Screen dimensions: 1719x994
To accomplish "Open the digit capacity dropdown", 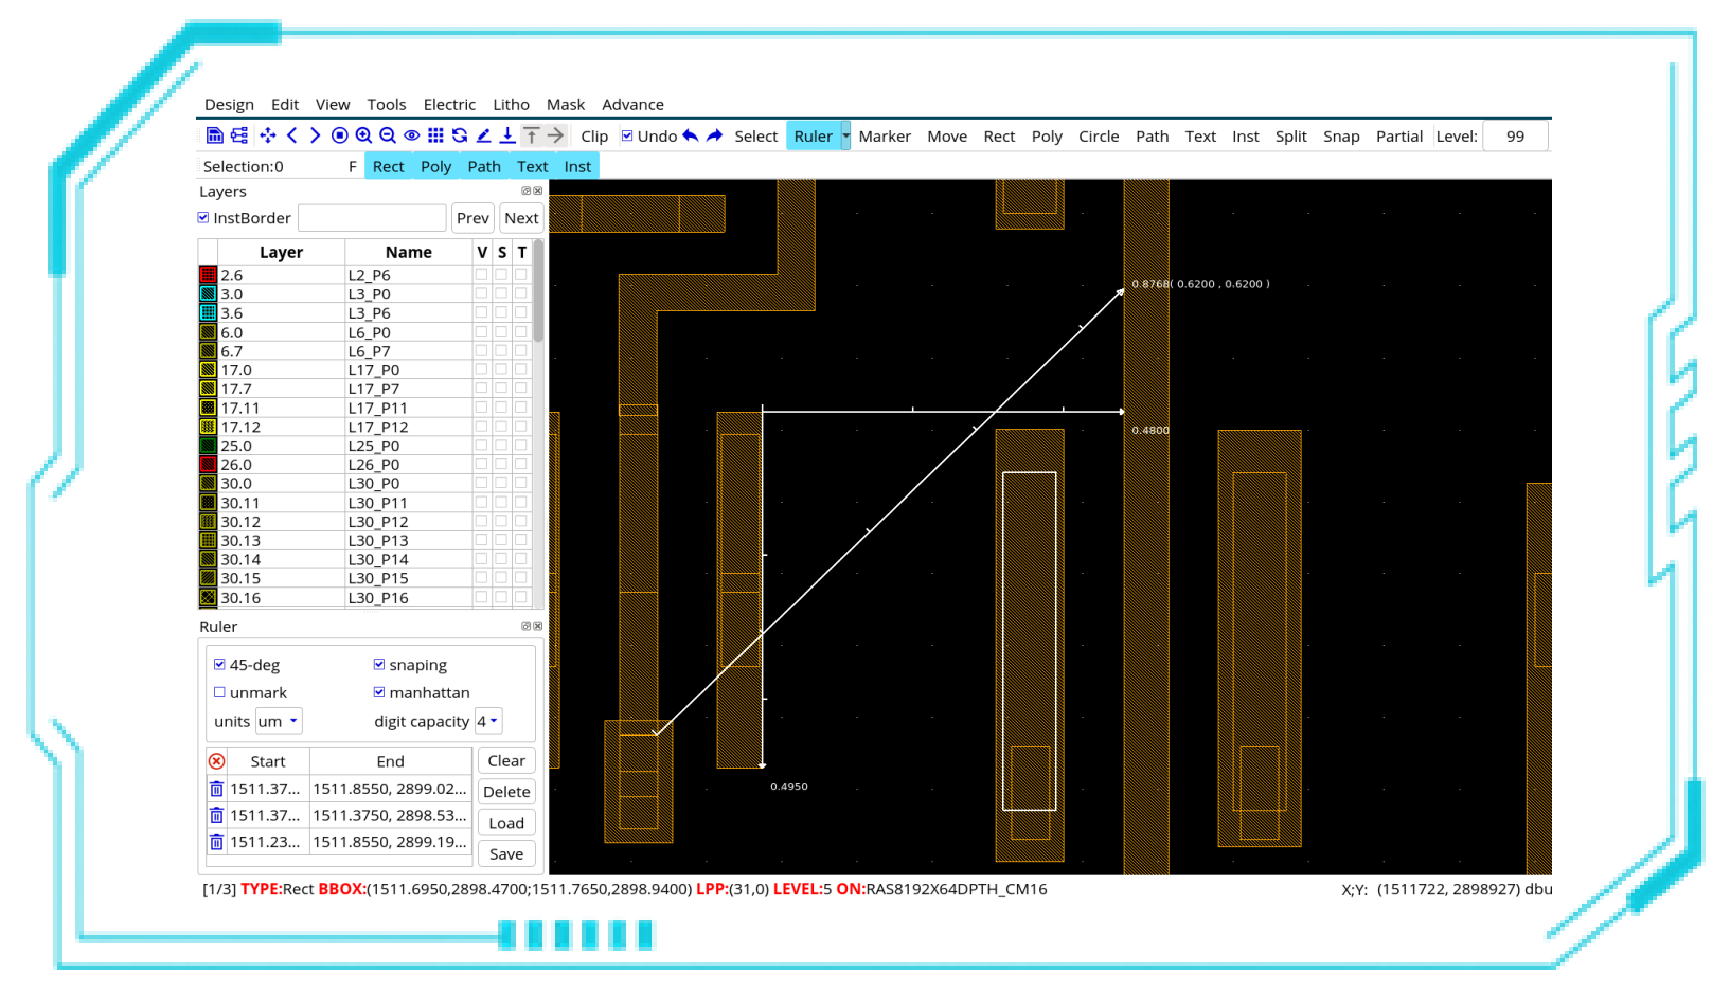I will pyautogui.click(x=488, y=721).
